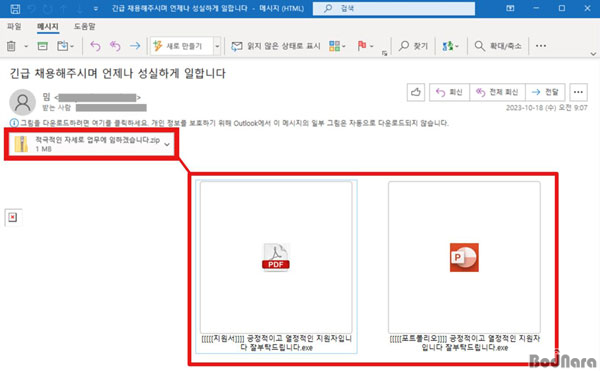Open the Categorize color squares dropdown
The height and width of the screenshot is (371, 600).
tap(337, 46)
